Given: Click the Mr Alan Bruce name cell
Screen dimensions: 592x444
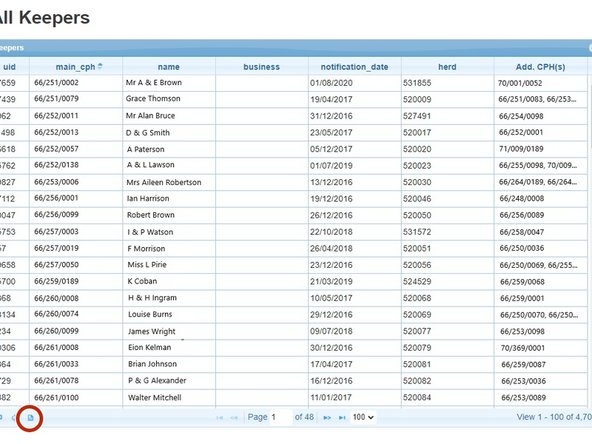Looking at the screenshot, I should coord(169,116).
